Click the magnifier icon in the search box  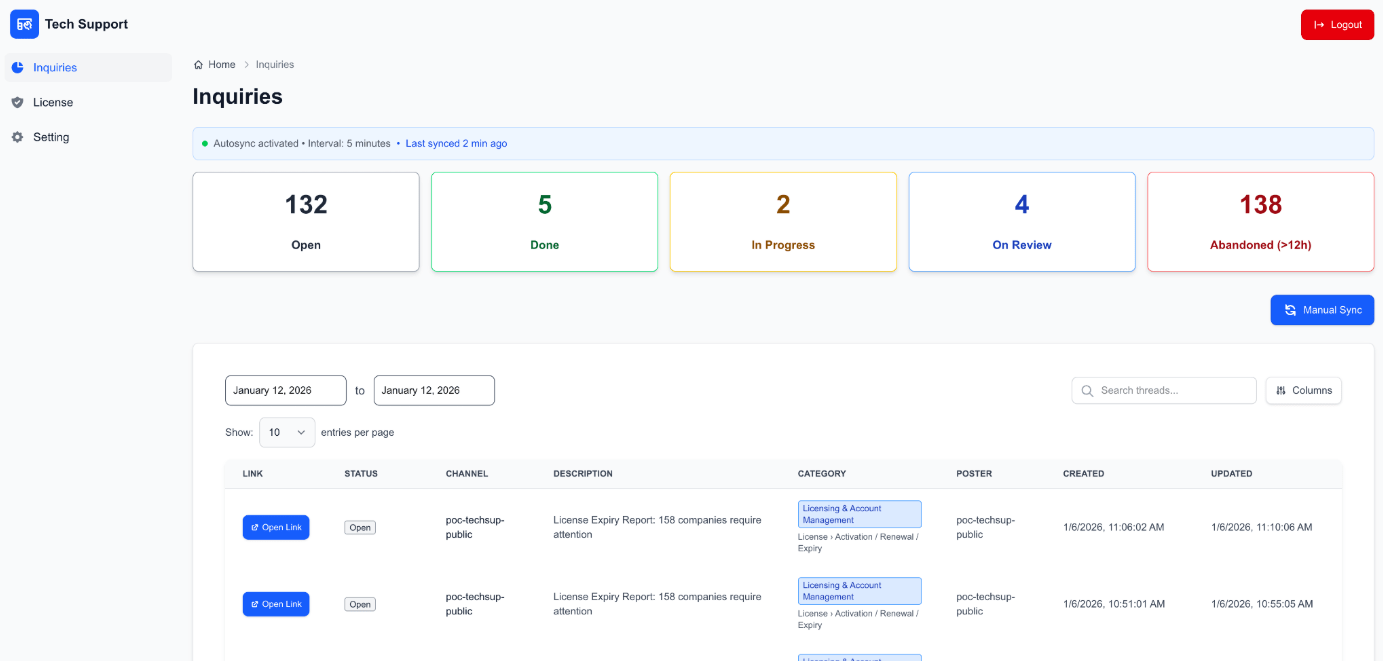point(1087,390)
